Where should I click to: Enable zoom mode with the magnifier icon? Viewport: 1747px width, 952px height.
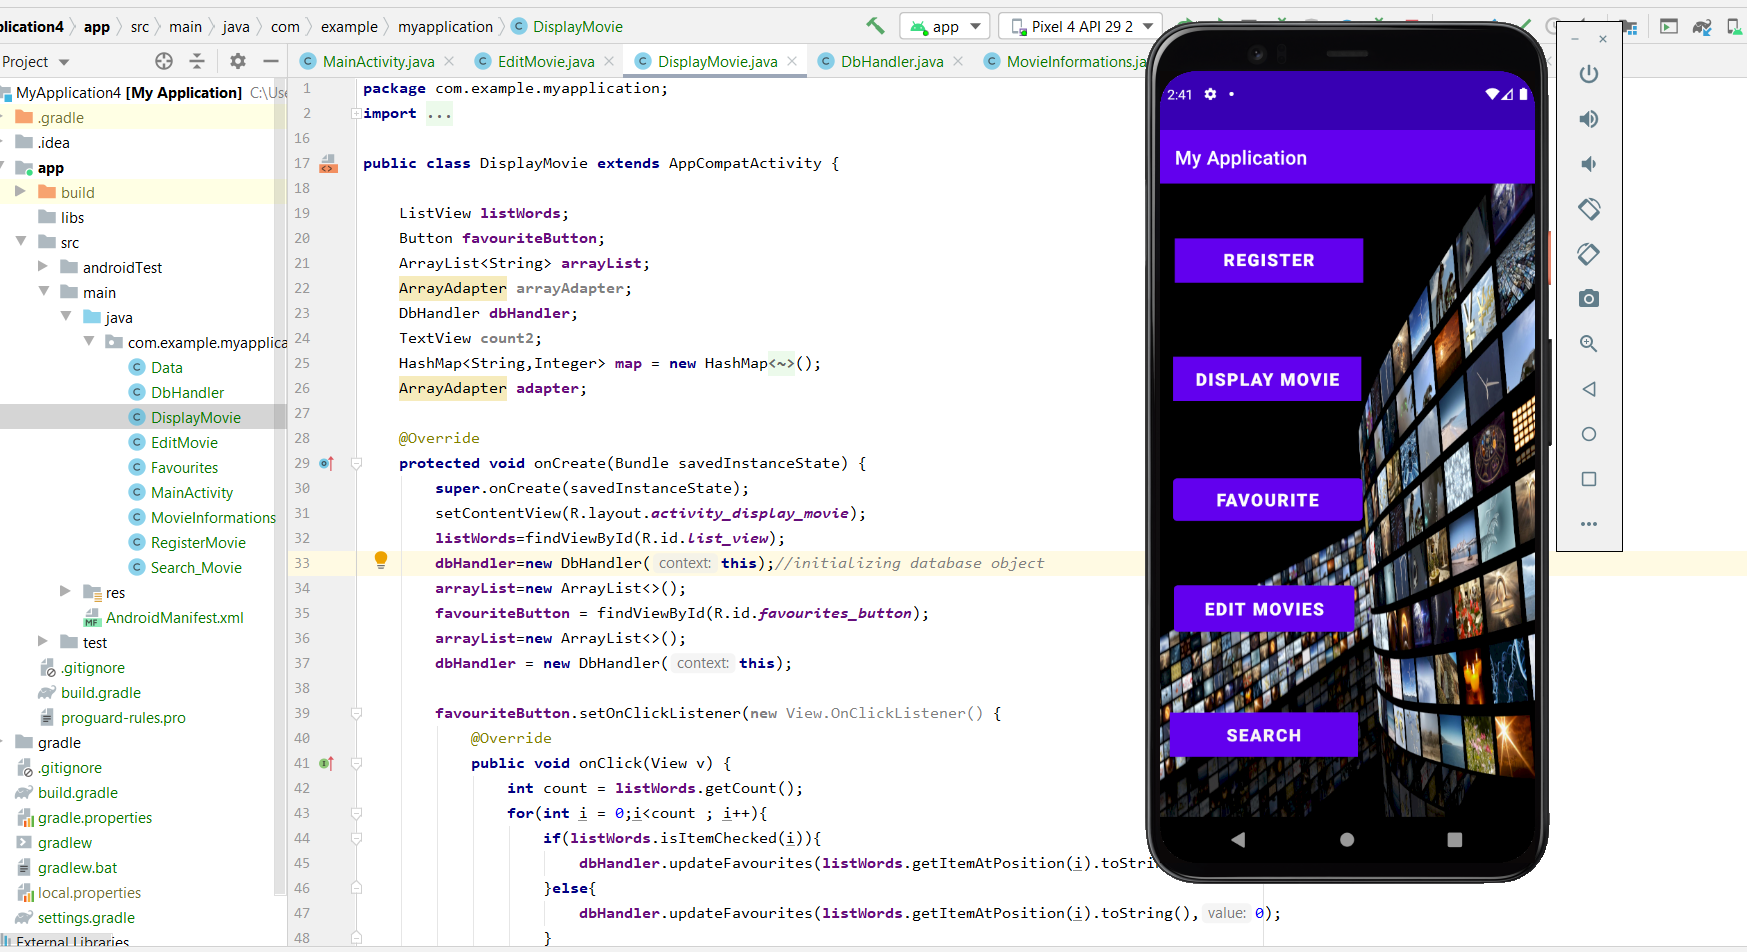1590,343
